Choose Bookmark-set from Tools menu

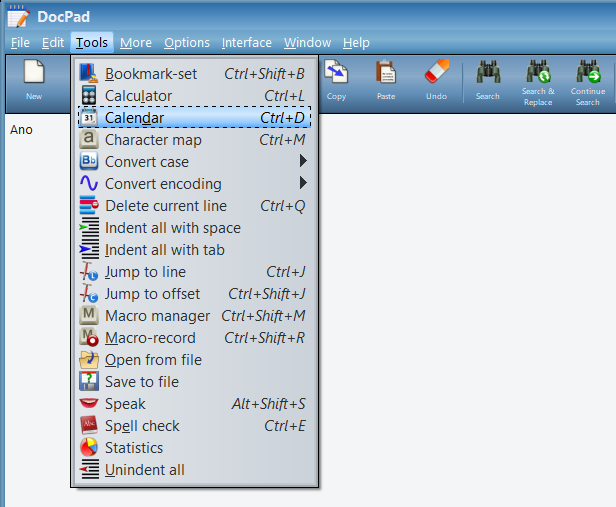pyautogui.click(x=195, y=73)
